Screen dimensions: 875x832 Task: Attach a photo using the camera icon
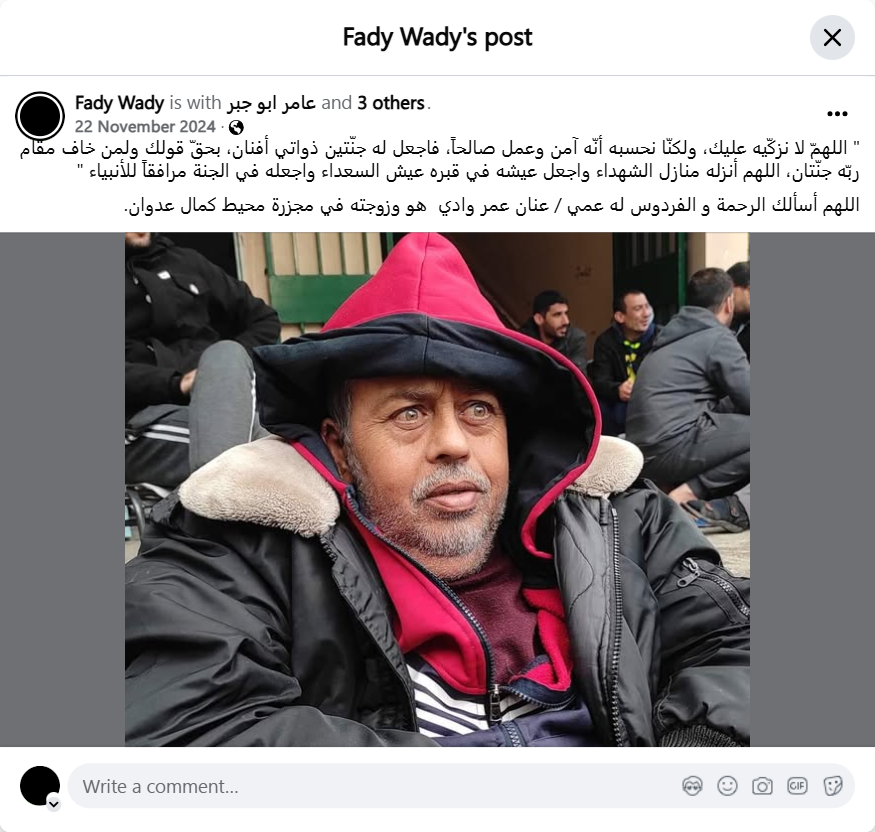point(762,786)
